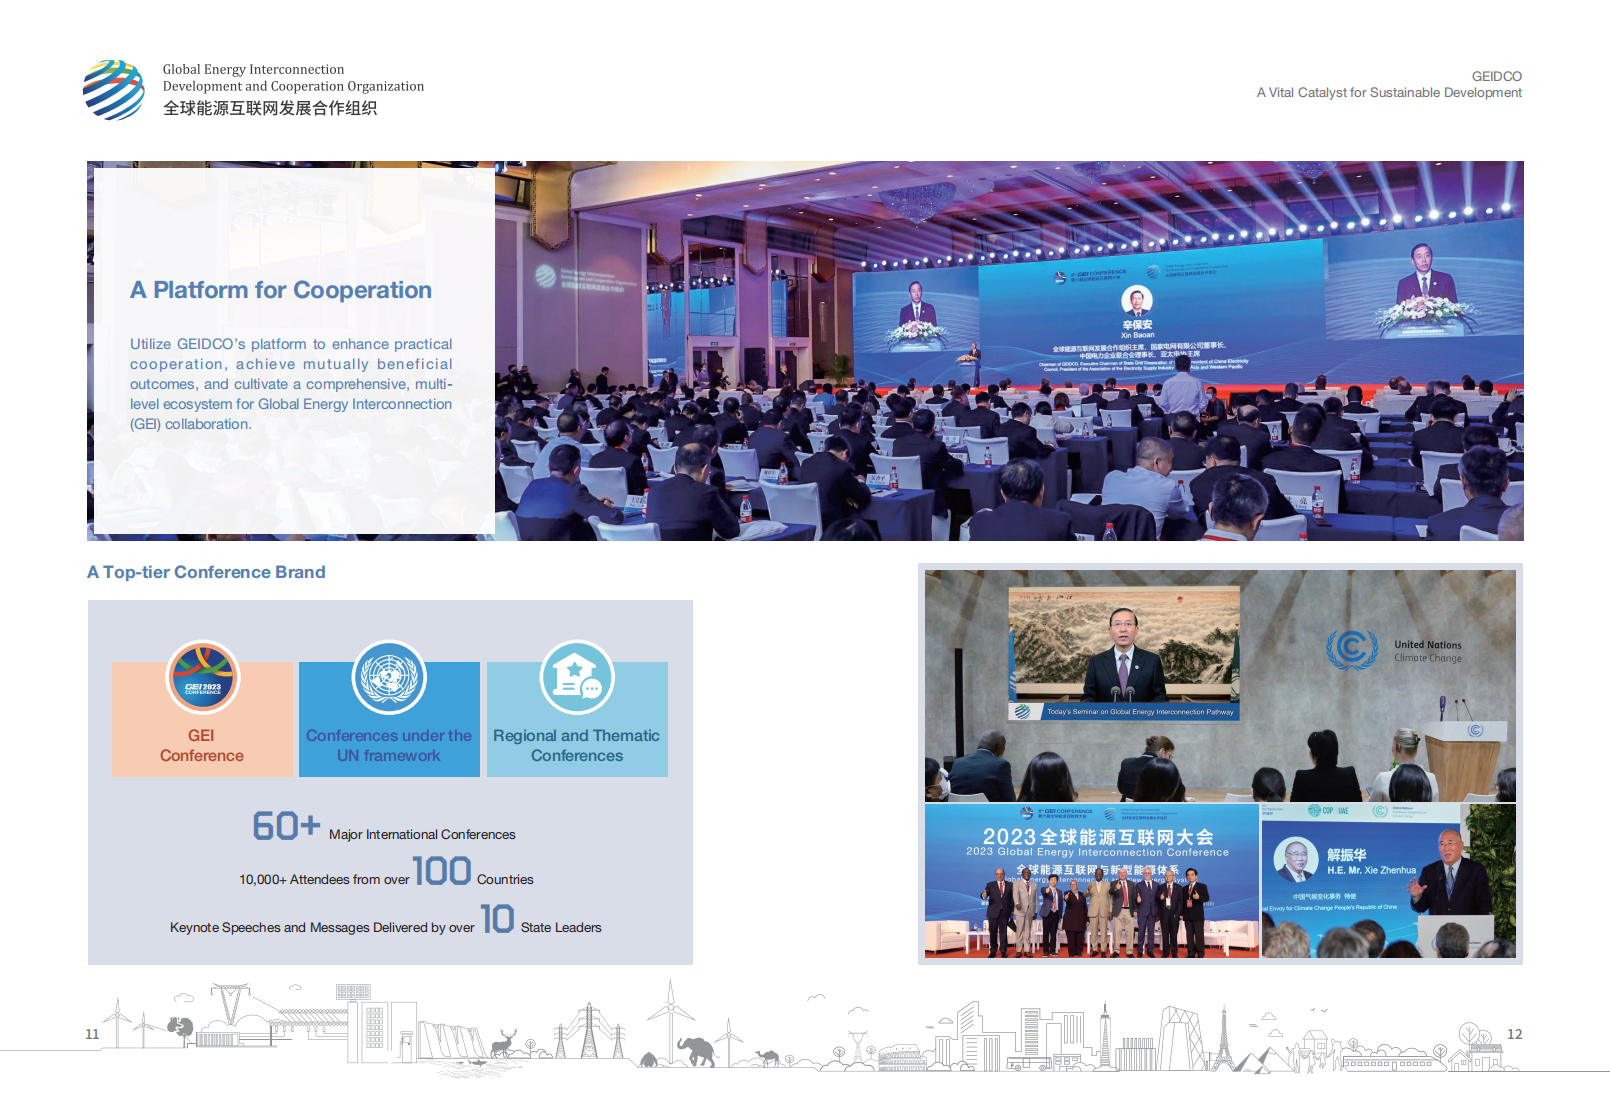Open the large conference hall photo

[1008, 400]
